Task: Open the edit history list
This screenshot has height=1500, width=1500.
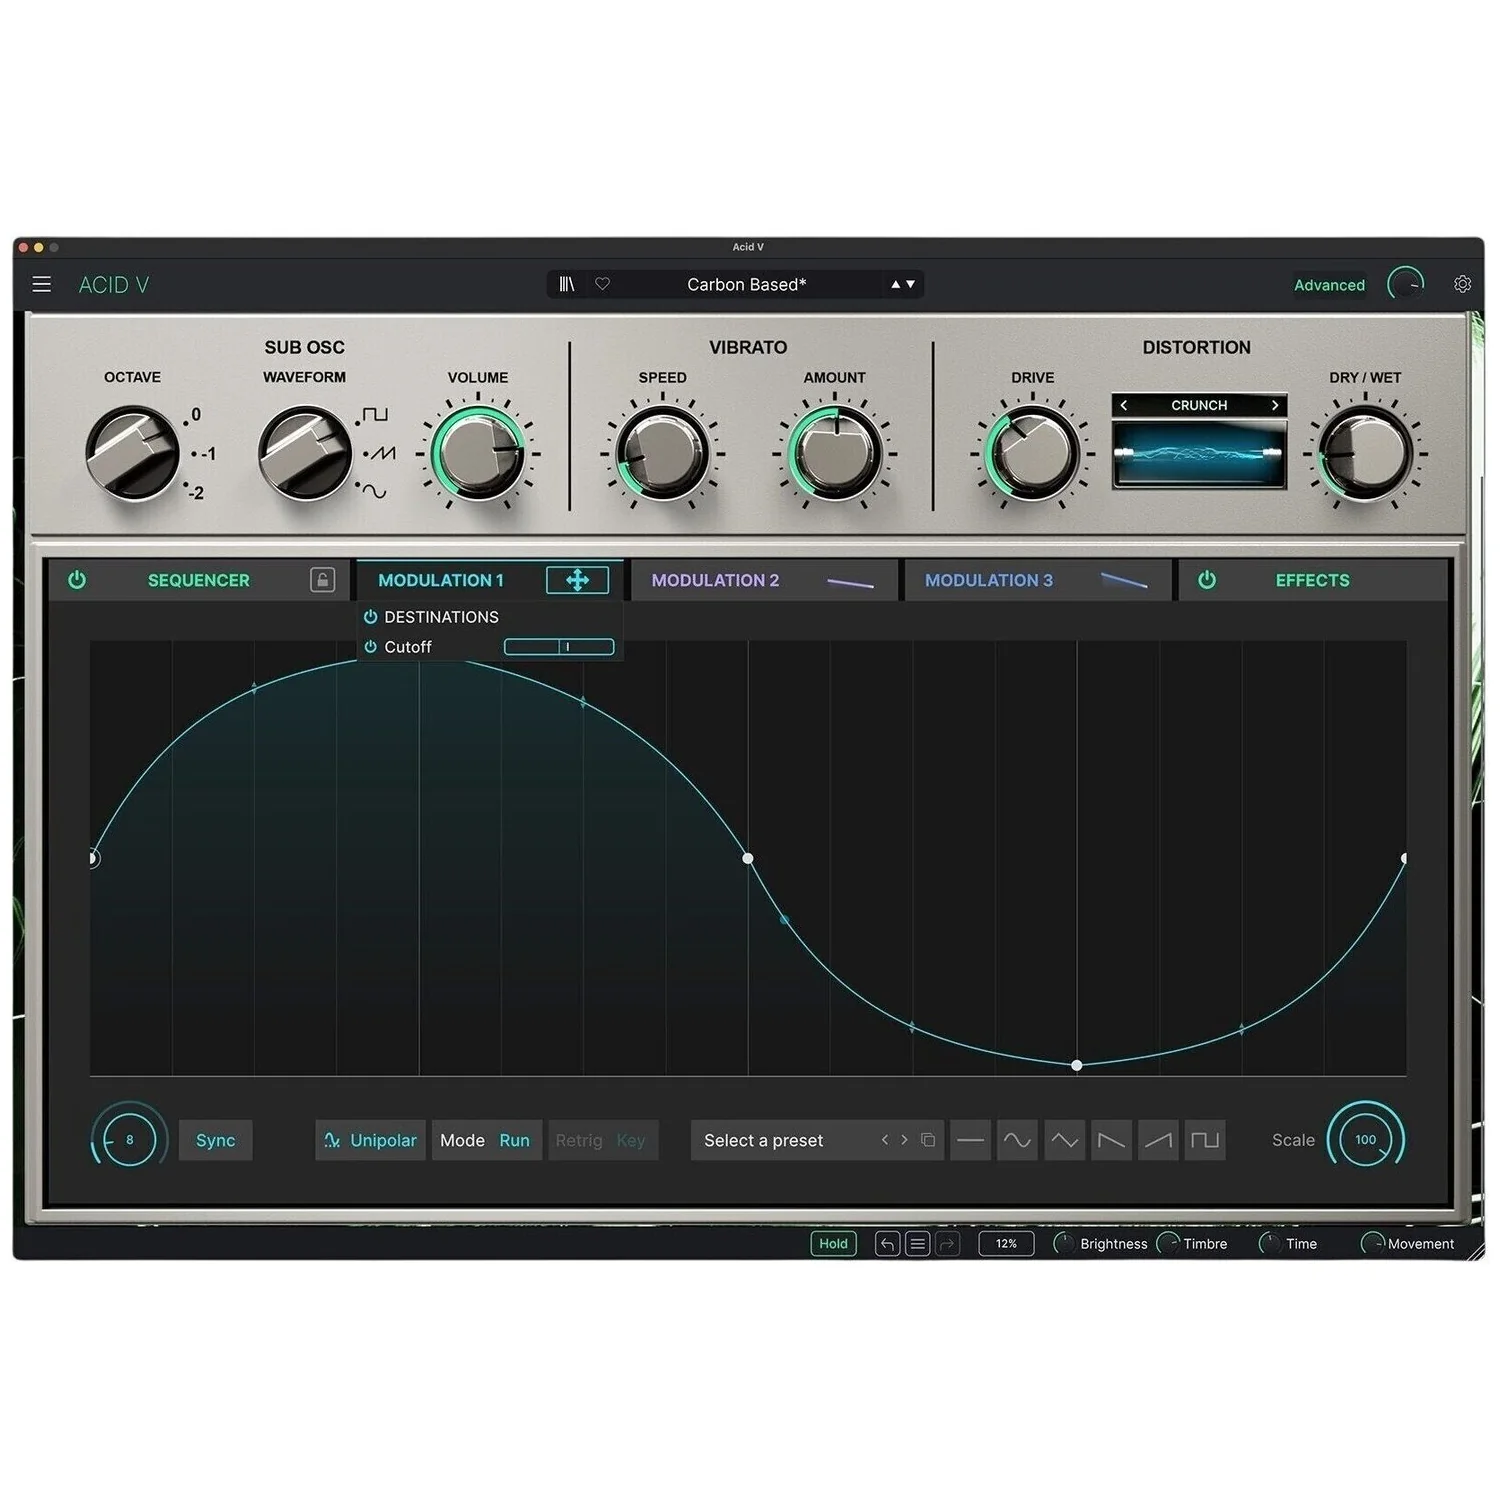Action: click(x=917, y=1244)
